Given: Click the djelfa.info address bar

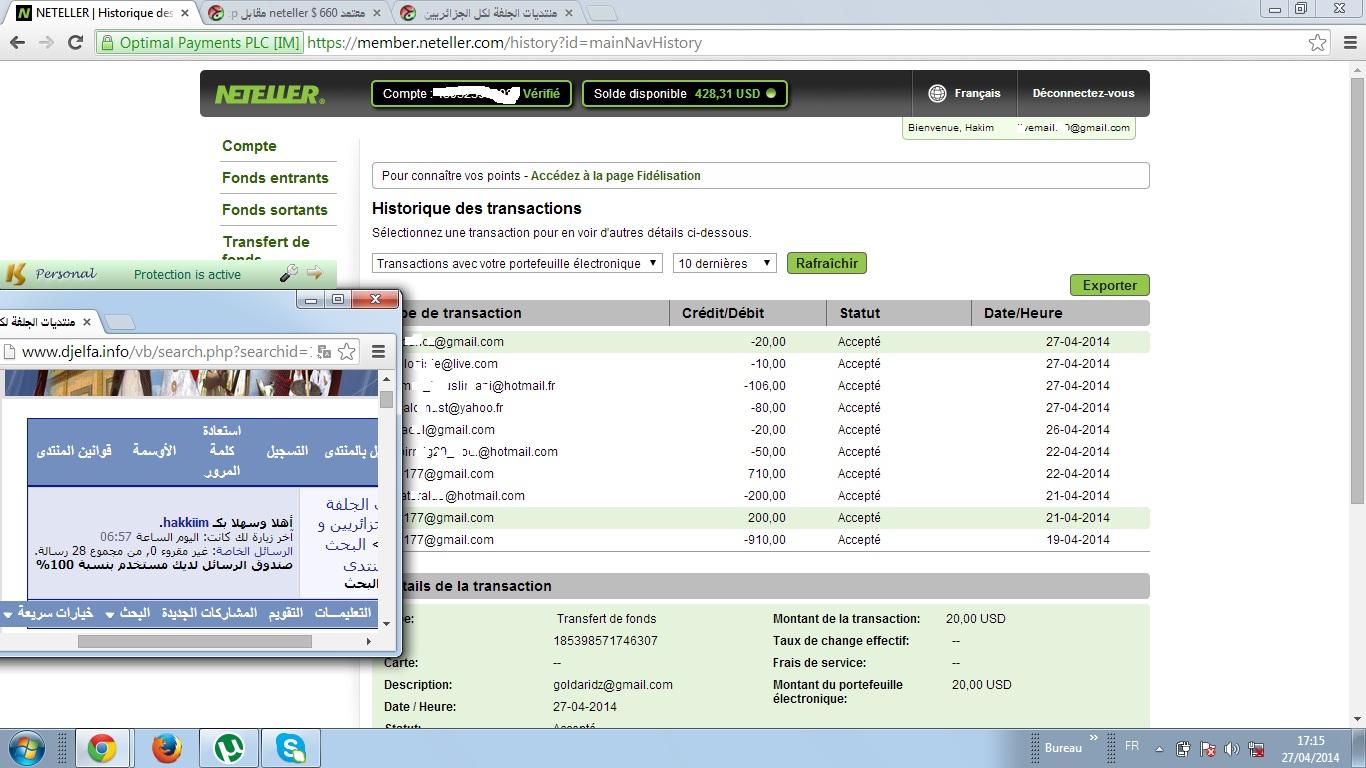Looking at the screenshot, I should pos(167,351).
